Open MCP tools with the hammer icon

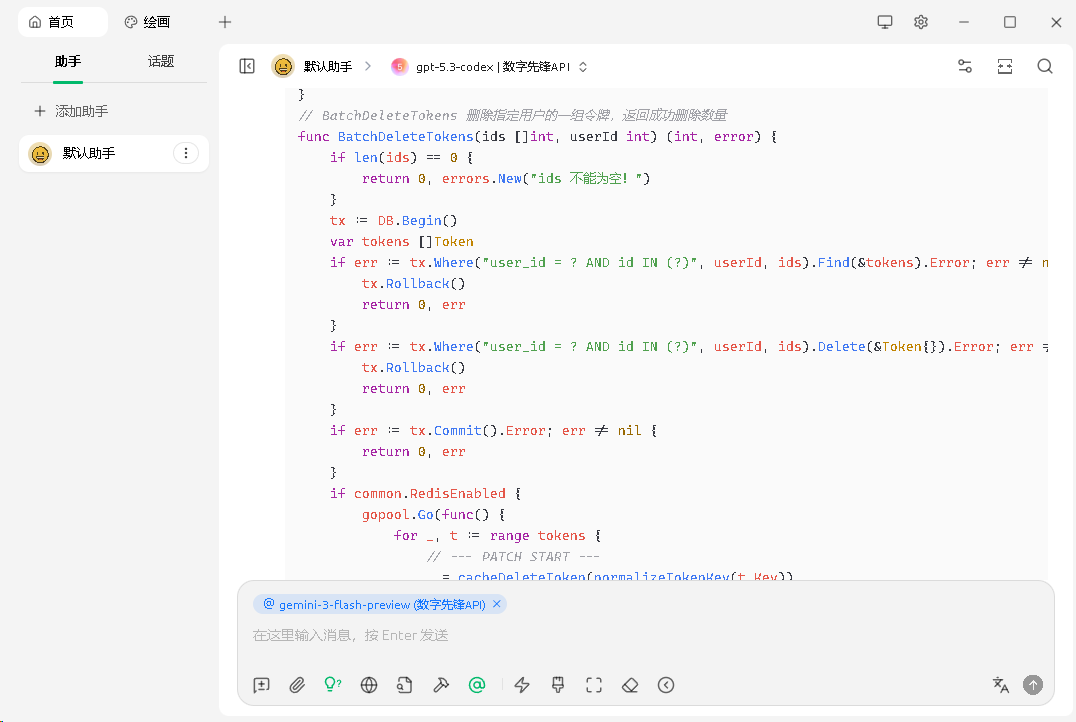[441, 685]
